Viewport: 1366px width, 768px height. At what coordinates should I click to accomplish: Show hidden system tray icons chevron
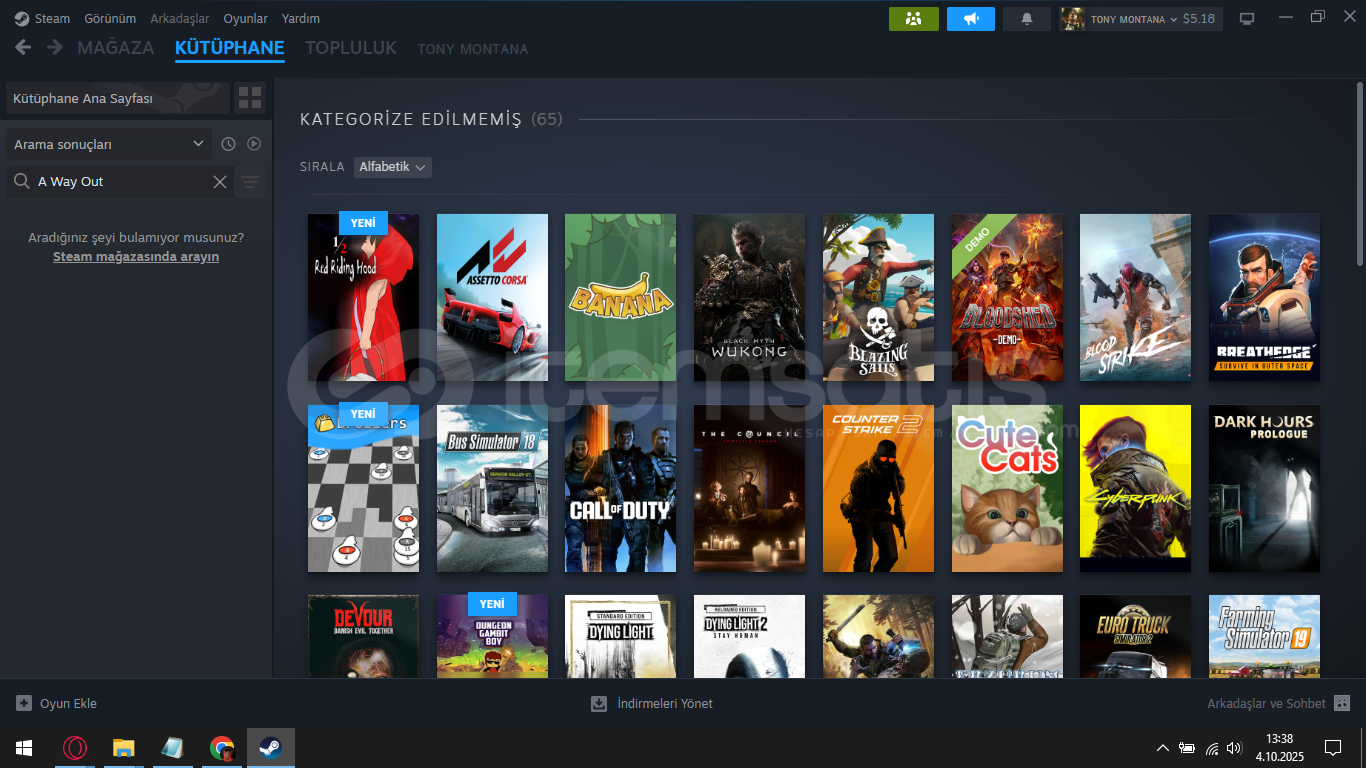click(x=1163, y=748)
